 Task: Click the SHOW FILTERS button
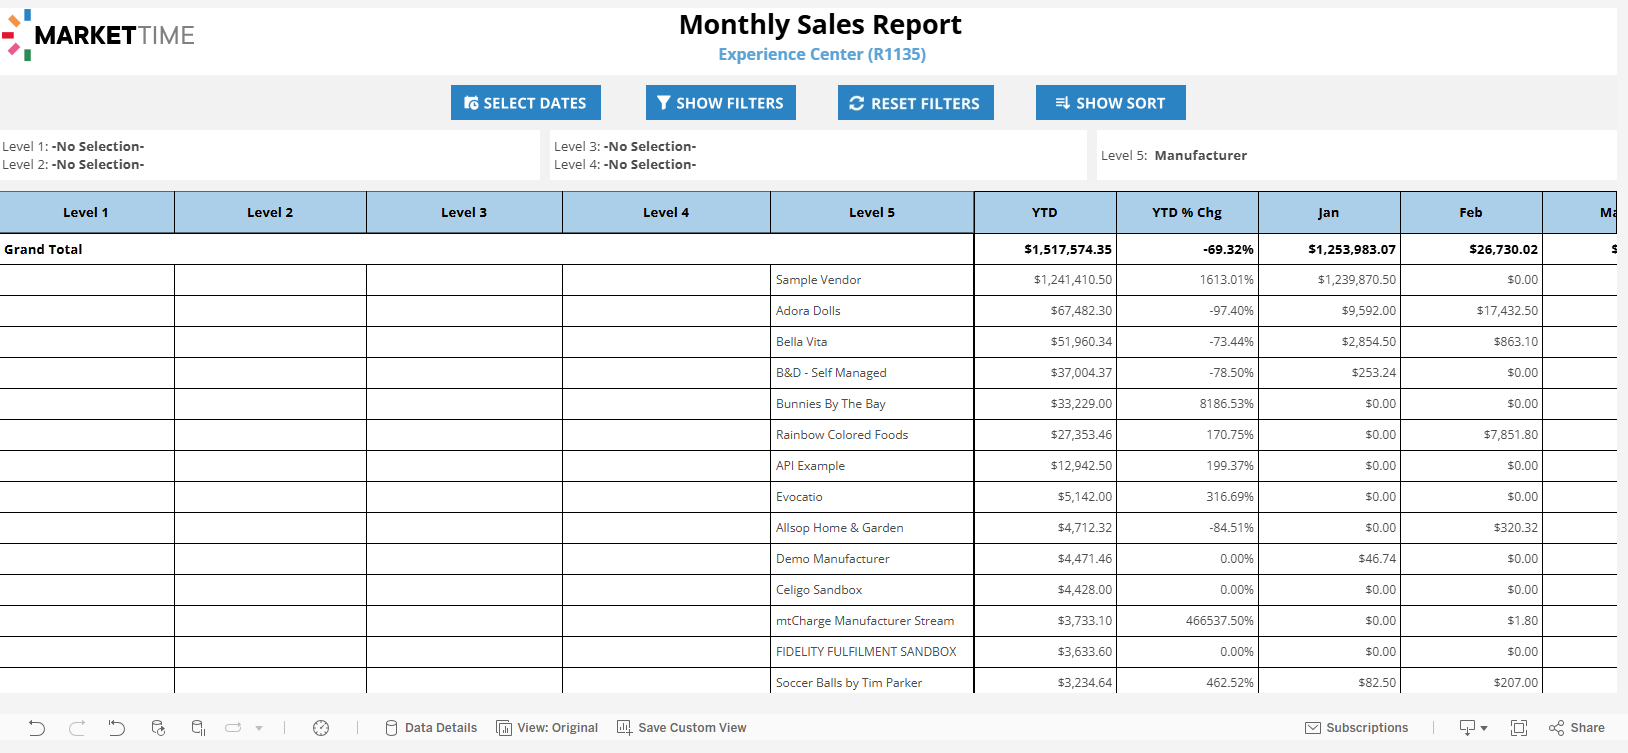720,103
